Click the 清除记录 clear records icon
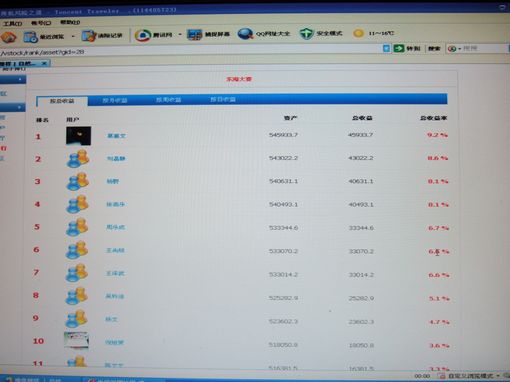This screenshot has width=510, height=382. pyautogui.click(x=89, y=36)
